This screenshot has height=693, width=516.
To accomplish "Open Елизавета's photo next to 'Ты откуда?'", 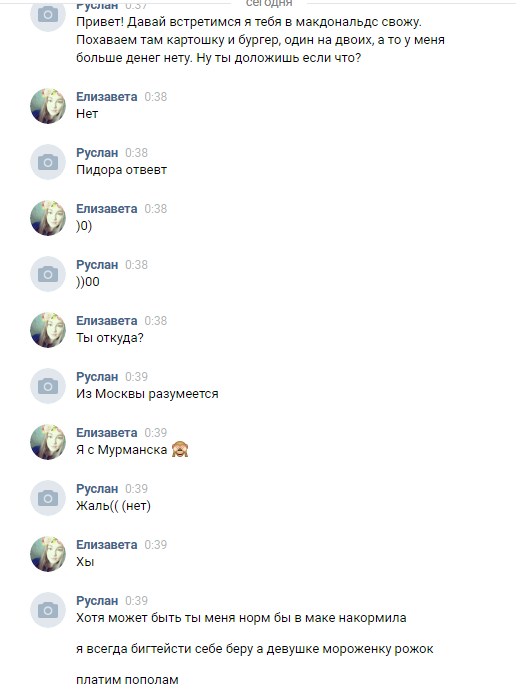I will (48, 330).
